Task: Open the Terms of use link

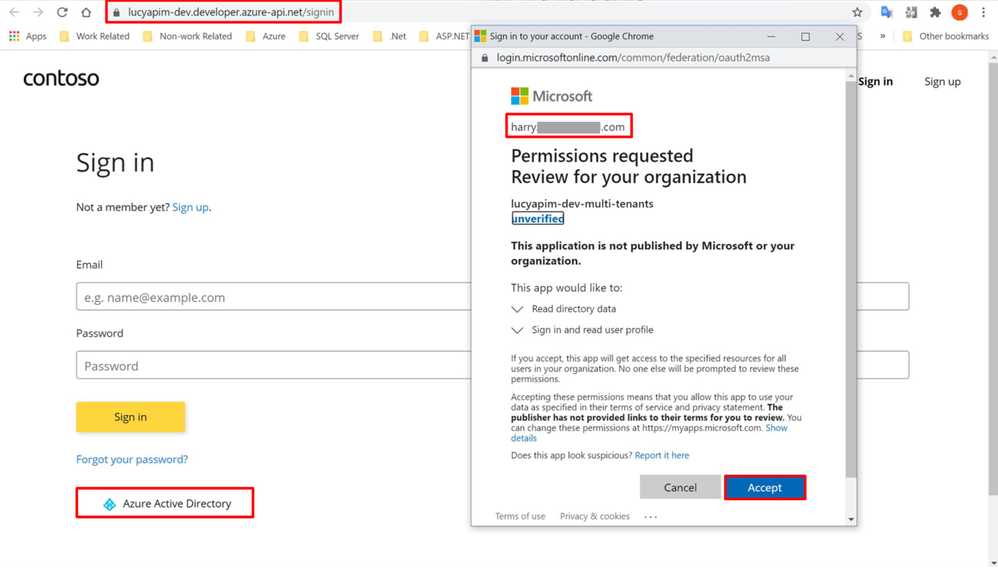Action: (520, 516)
